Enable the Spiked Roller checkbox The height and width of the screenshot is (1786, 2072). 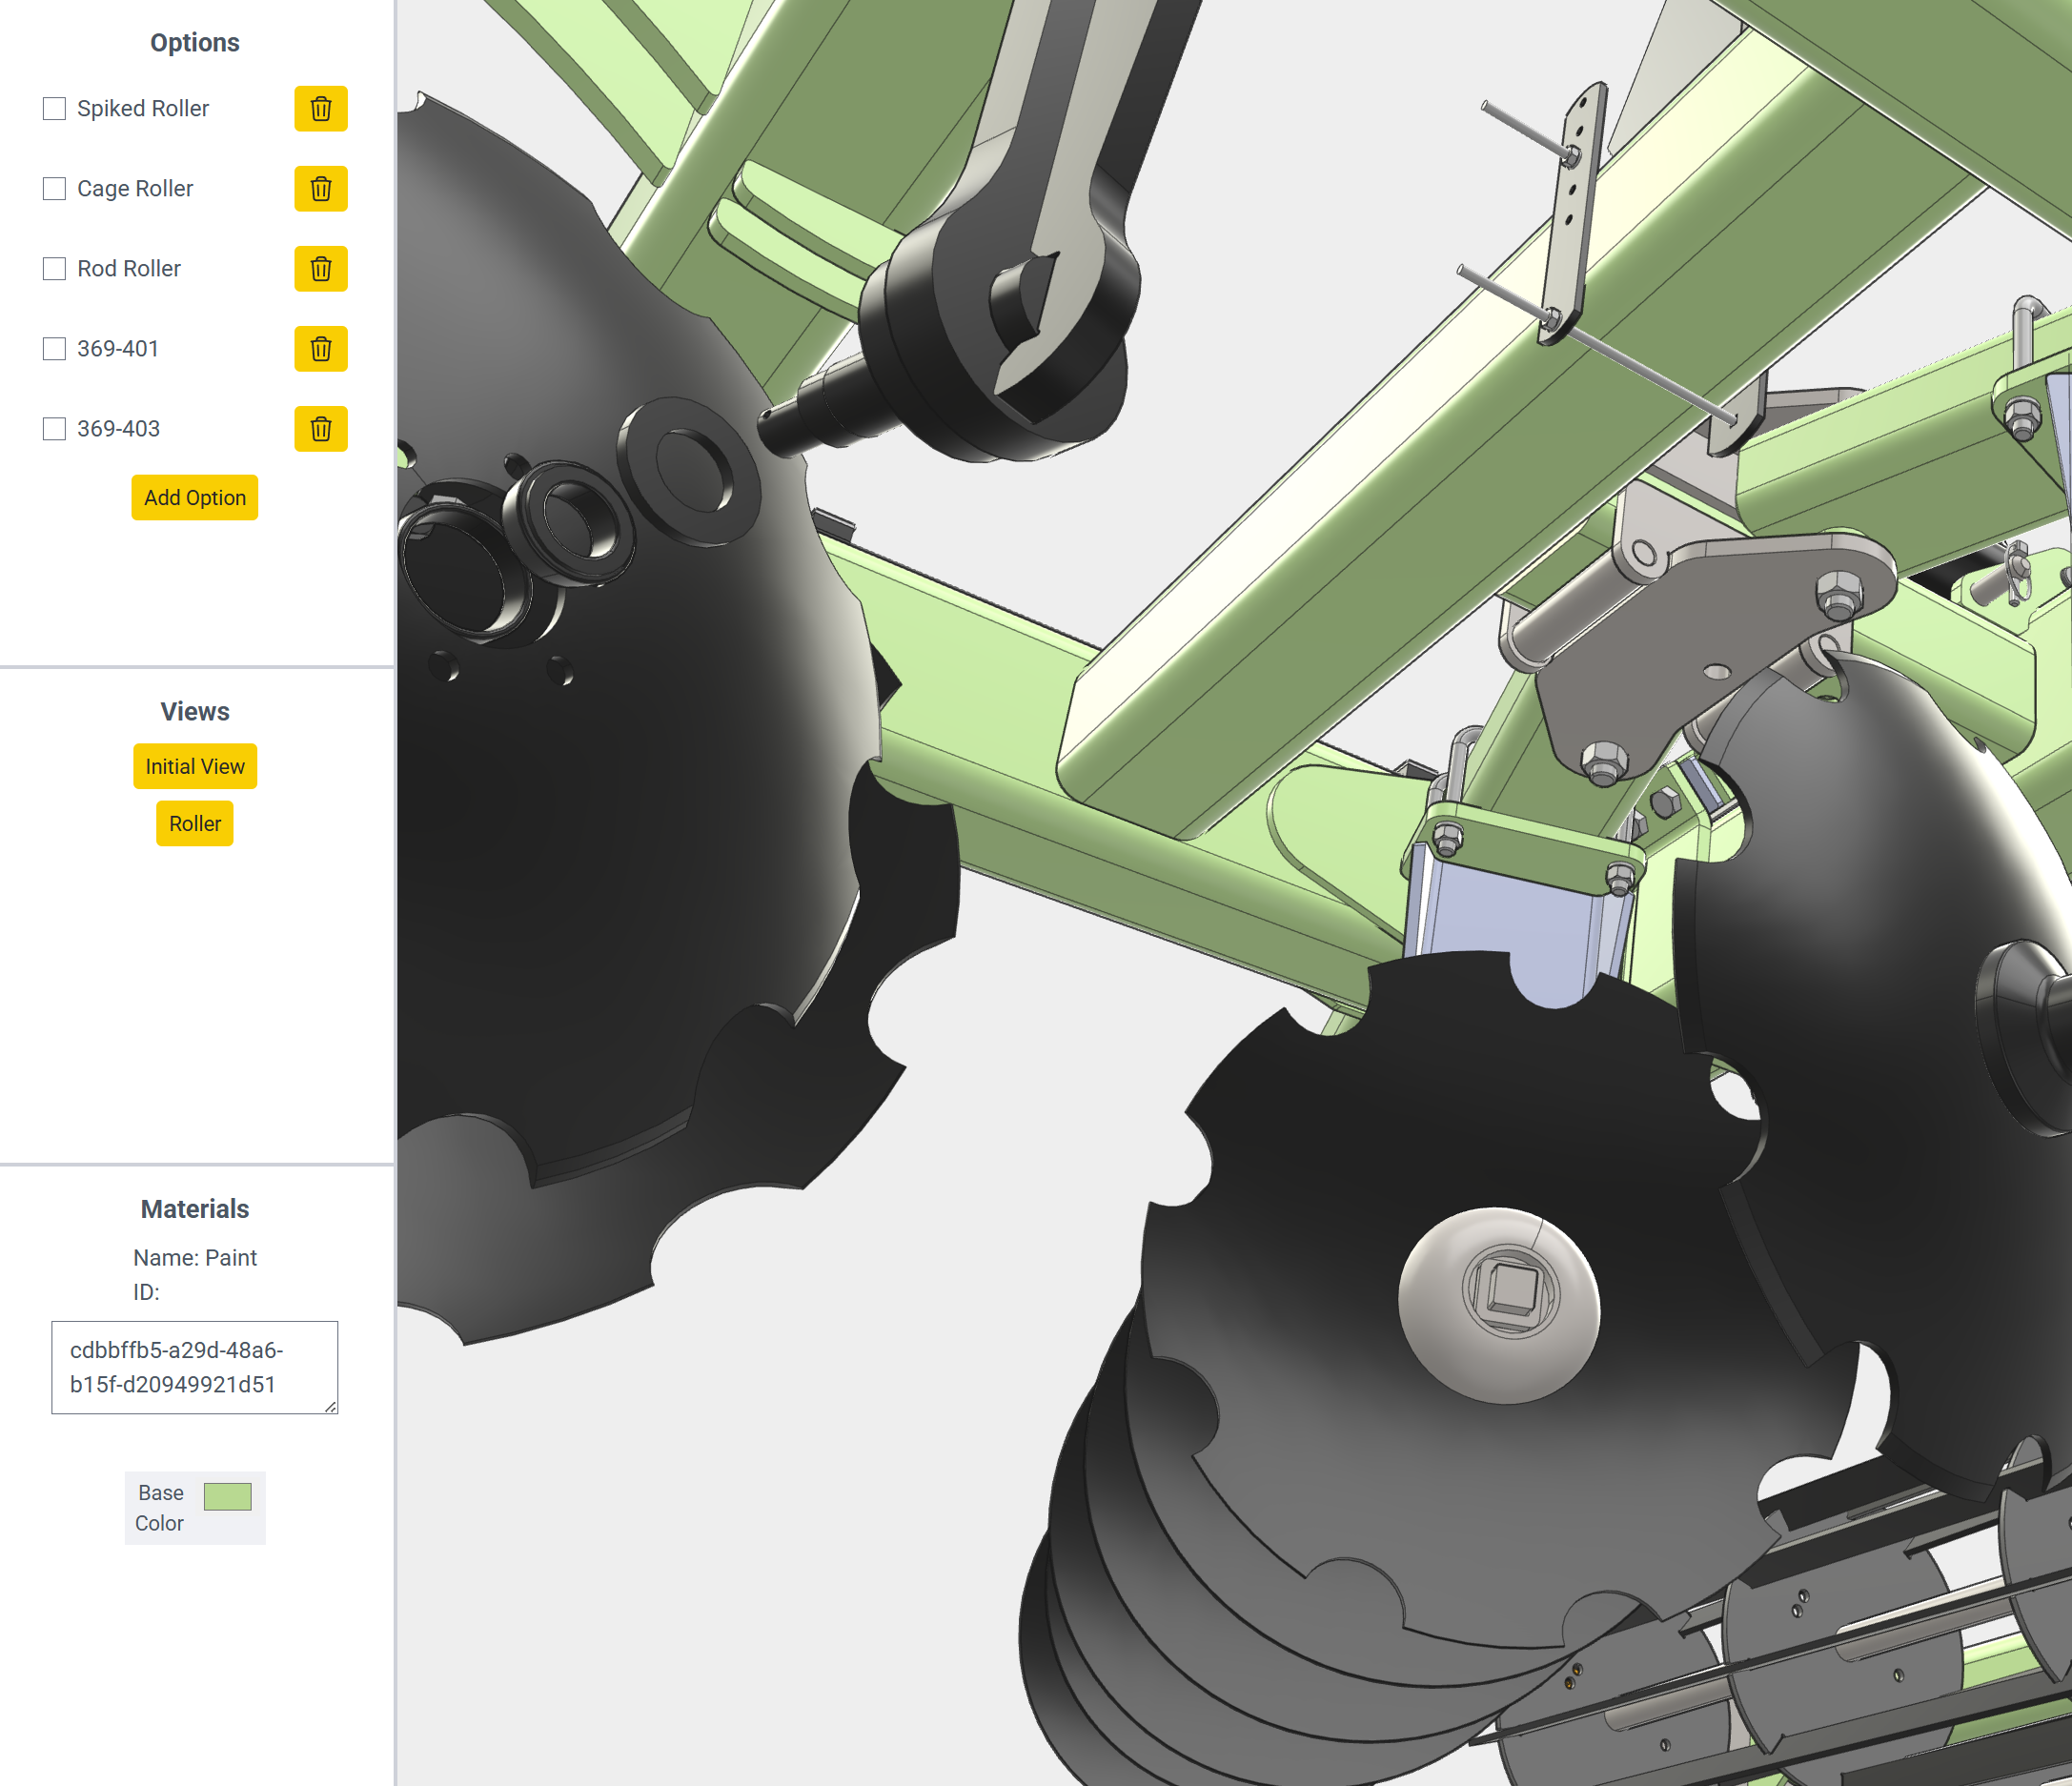click(55, 108)
